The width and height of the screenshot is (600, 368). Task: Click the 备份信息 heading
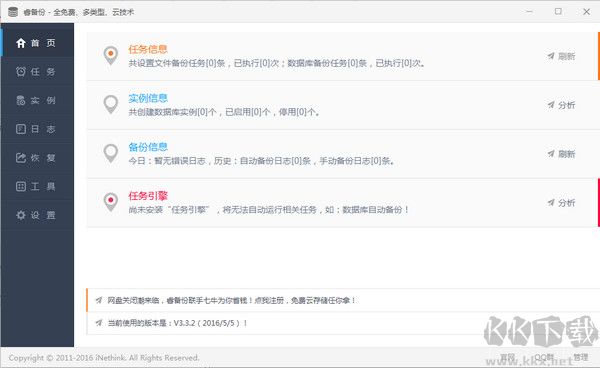click(148, 147)
